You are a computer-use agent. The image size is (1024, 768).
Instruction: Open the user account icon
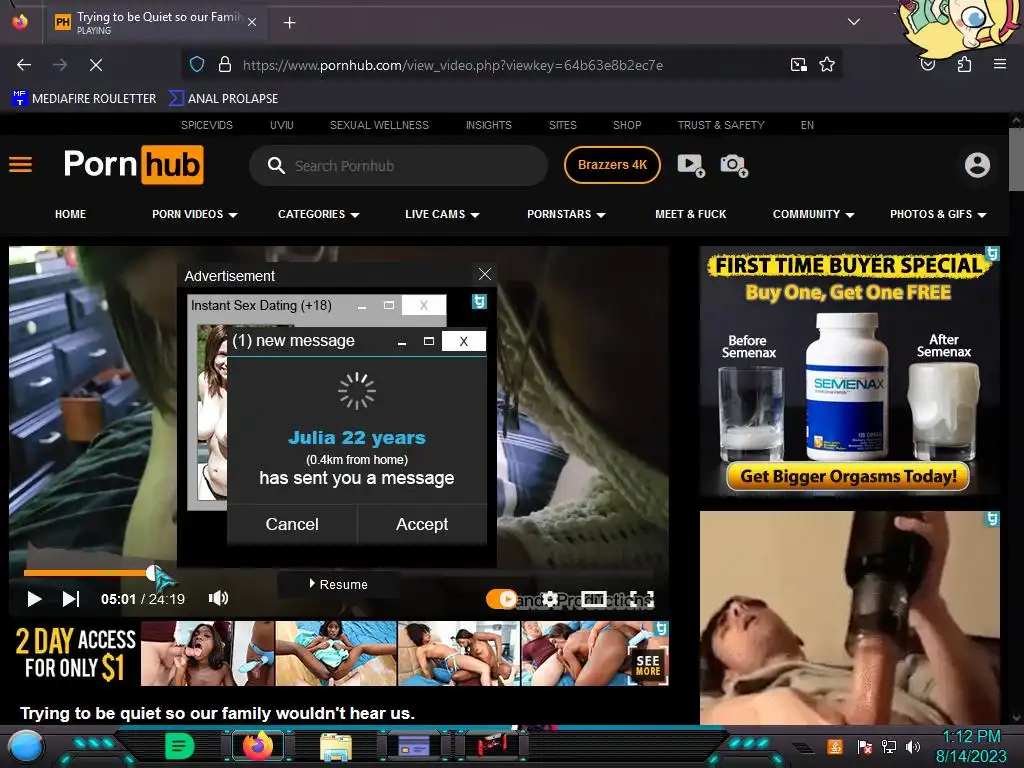click(x=977, y=165)
